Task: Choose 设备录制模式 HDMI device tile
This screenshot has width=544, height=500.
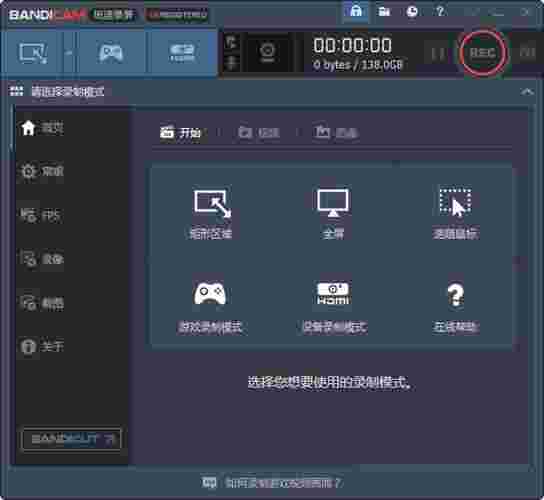Action: [x=333, y=307]
